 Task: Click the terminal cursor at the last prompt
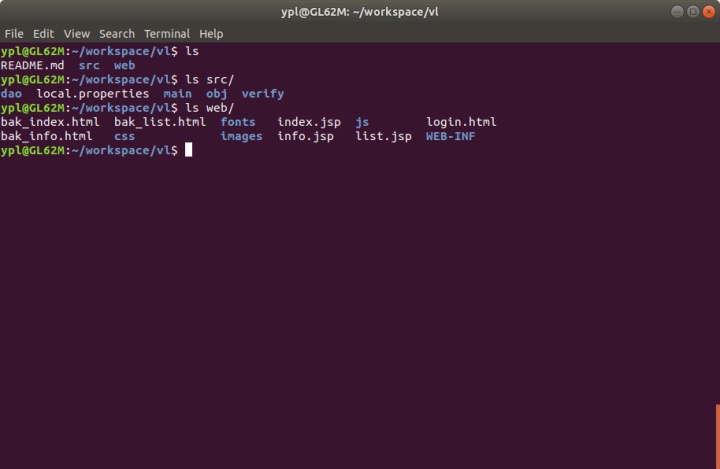(188, 150)
